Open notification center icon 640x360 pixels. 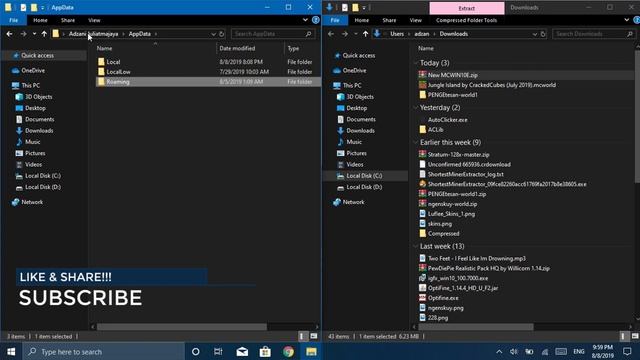tap(627, 351)
